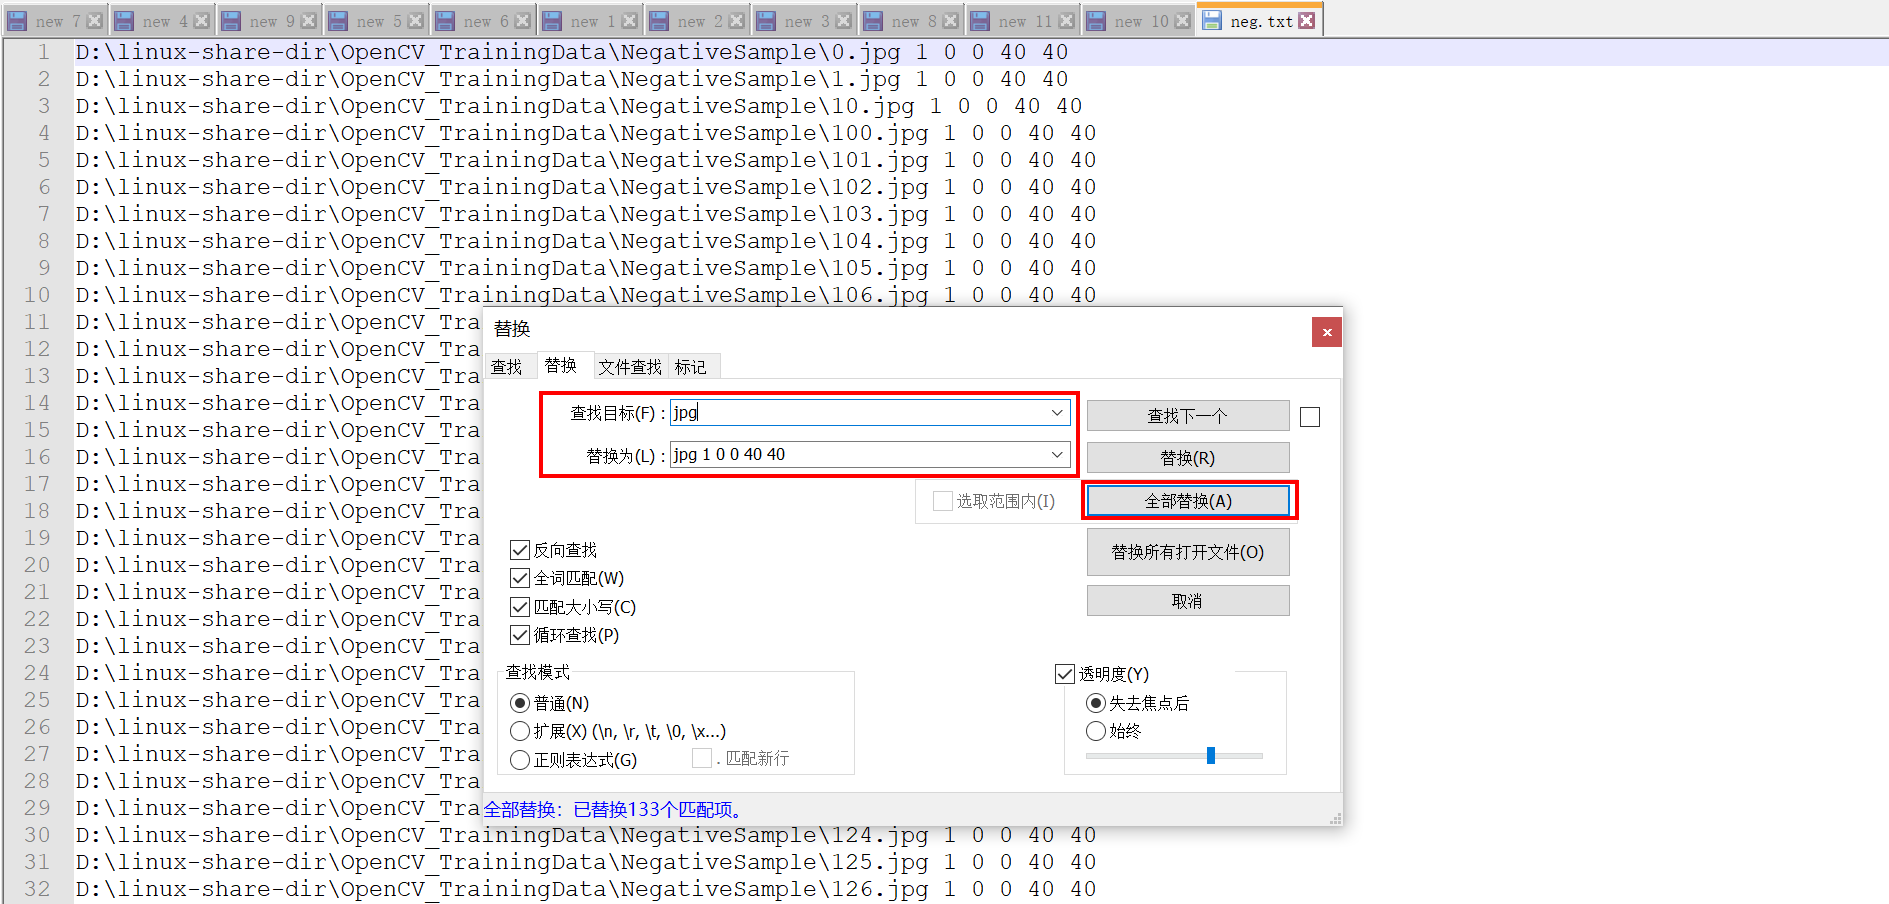Switch to the new 5 document tab
The width and height of the screenshot is (1889, 904).
point(378,21)
